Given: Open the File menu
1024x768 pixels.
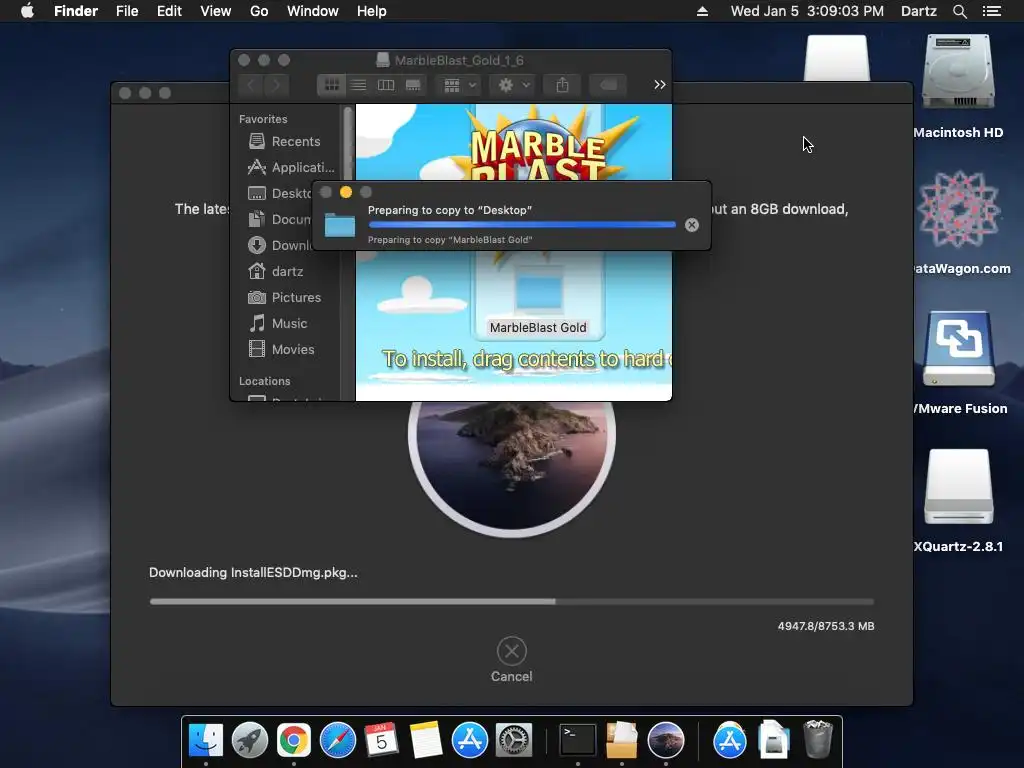Looking at the screenshot, I should [x=127, y=11].
